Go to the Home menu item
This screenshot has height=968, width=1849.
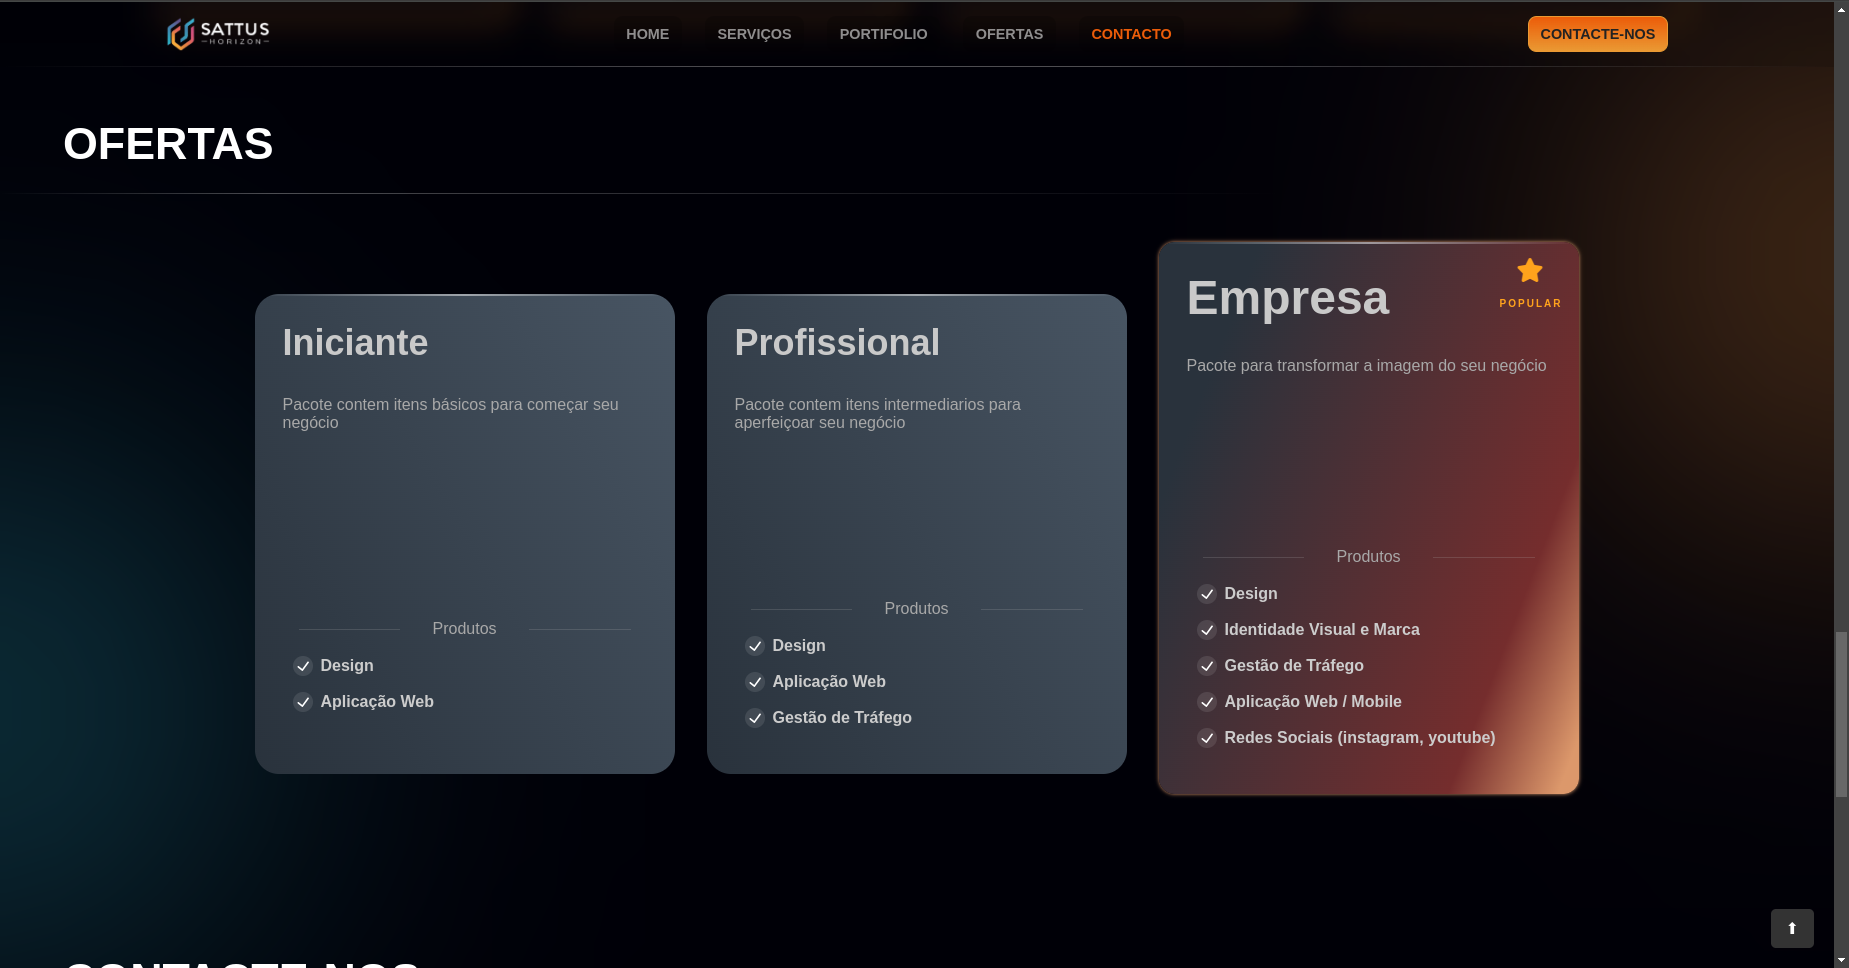[647, 34]
